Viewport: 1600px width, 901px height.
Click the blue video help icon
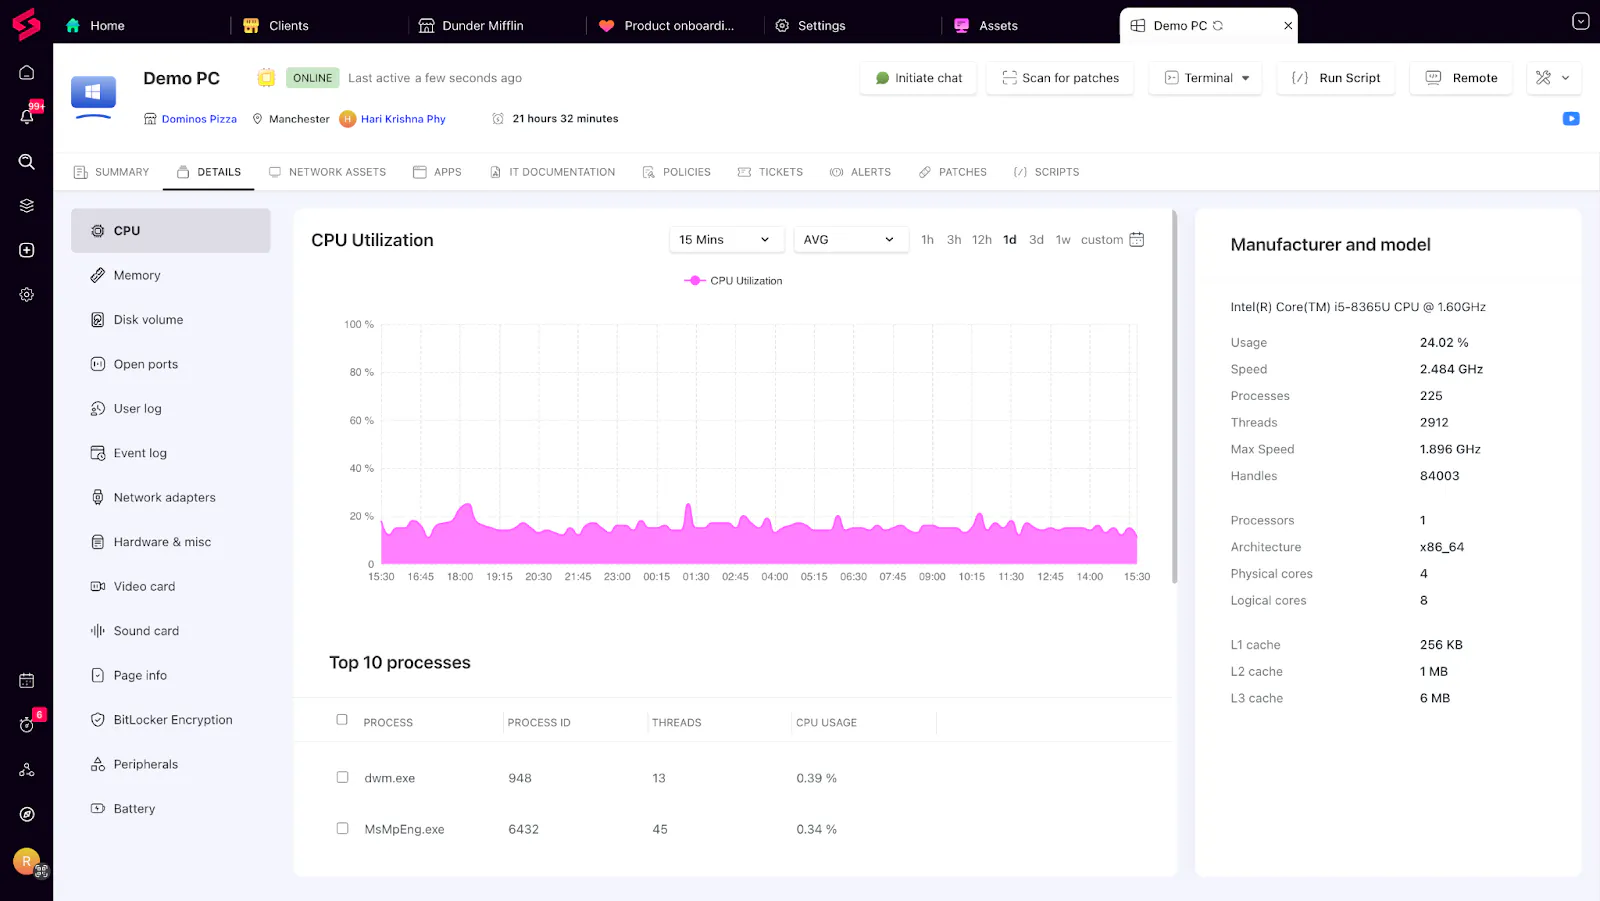pyautogui.click(x=1571, y=119)
